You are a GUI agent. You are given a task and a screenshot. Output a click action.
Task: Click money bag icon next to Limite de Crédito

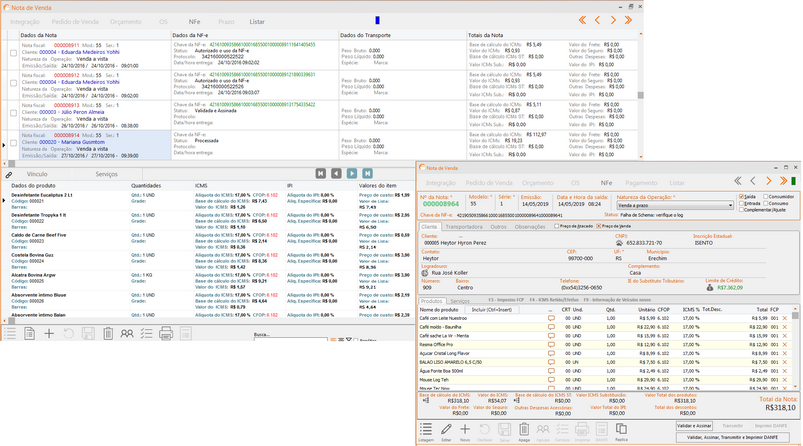click(x=710, y=288)
